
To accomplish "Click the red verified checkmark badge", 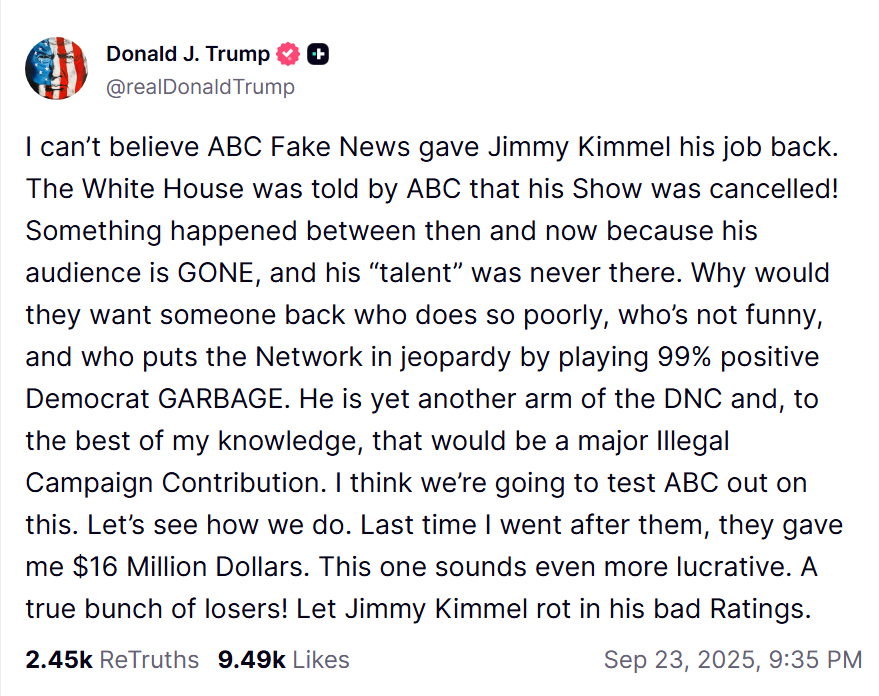I will [x=288, y=54].
